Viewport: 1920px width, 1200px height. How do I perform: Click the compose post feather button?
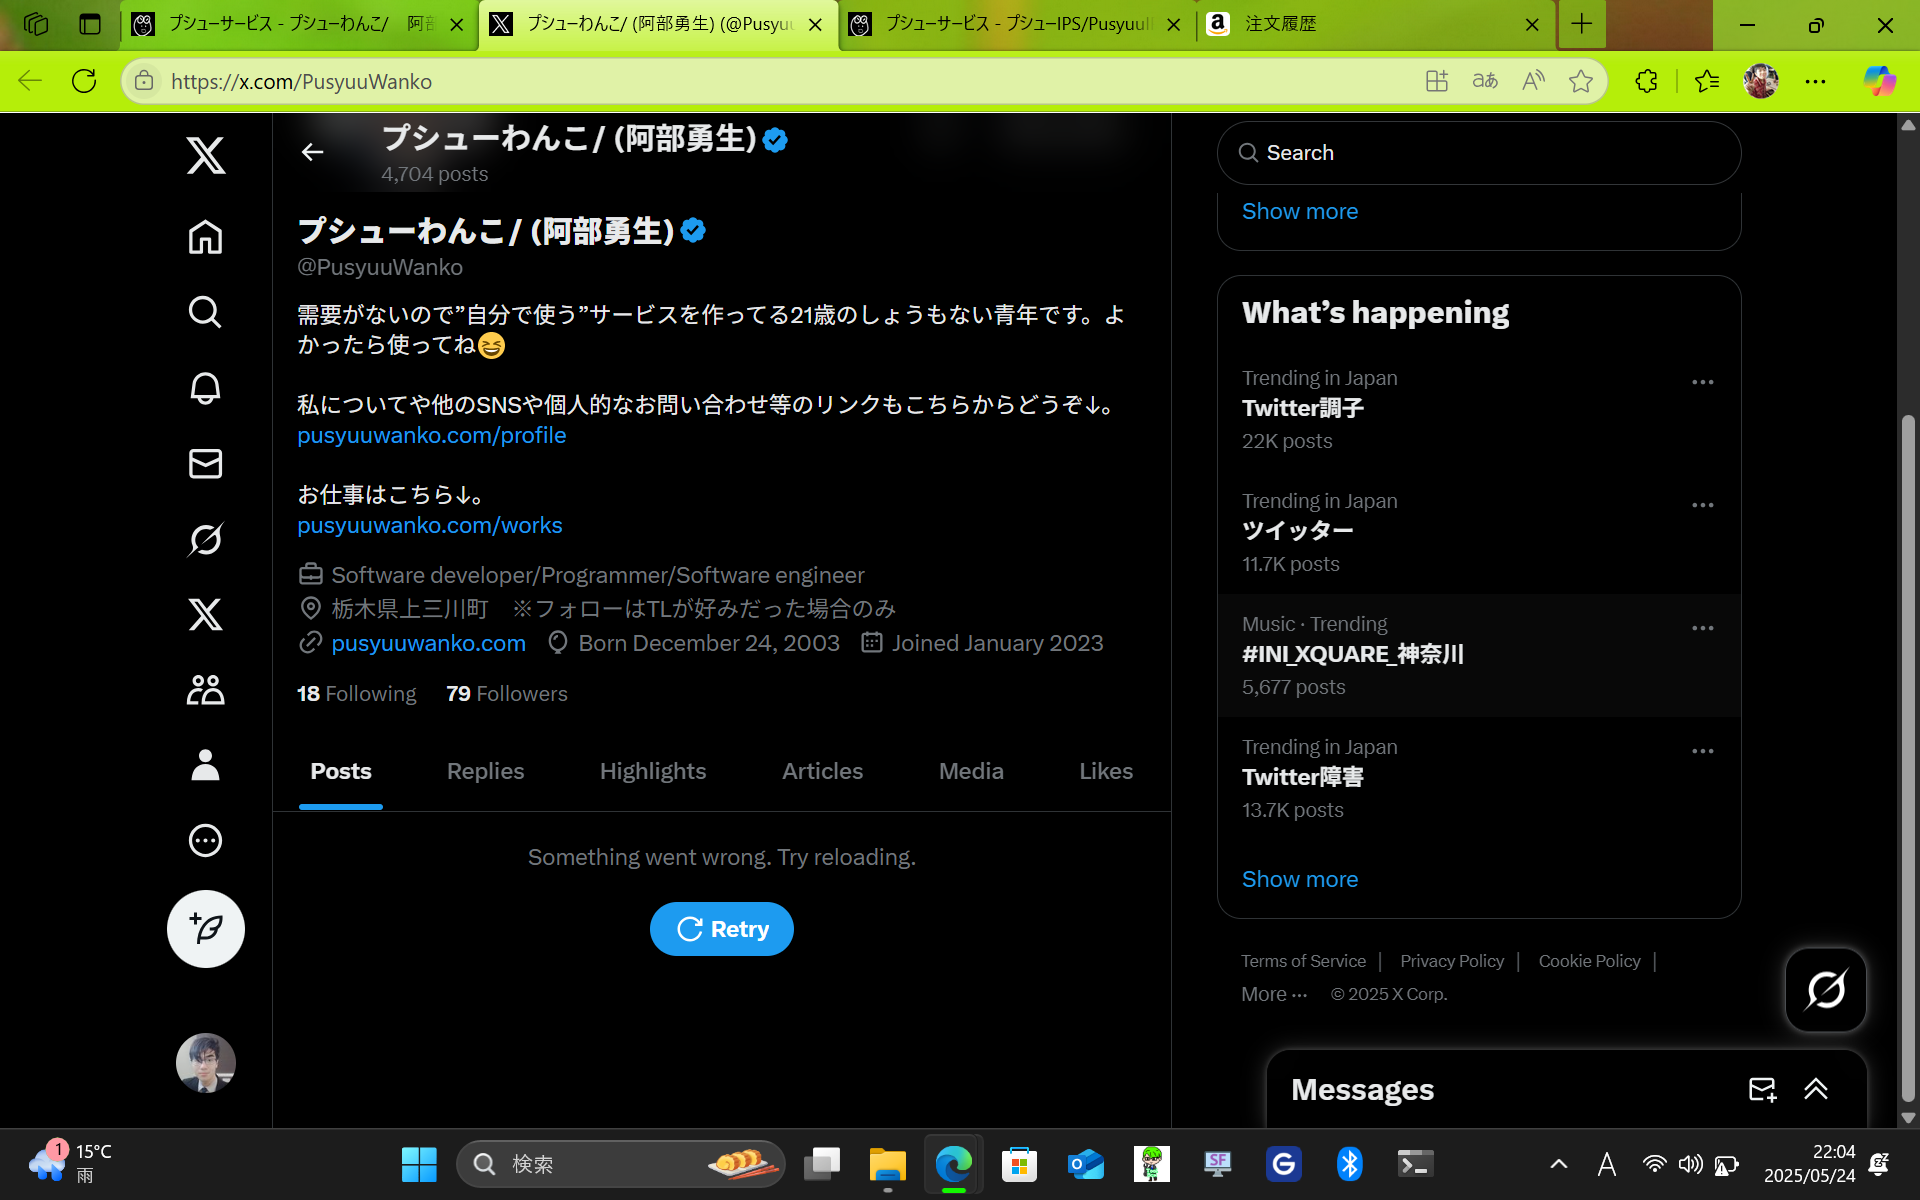(205, 929)
